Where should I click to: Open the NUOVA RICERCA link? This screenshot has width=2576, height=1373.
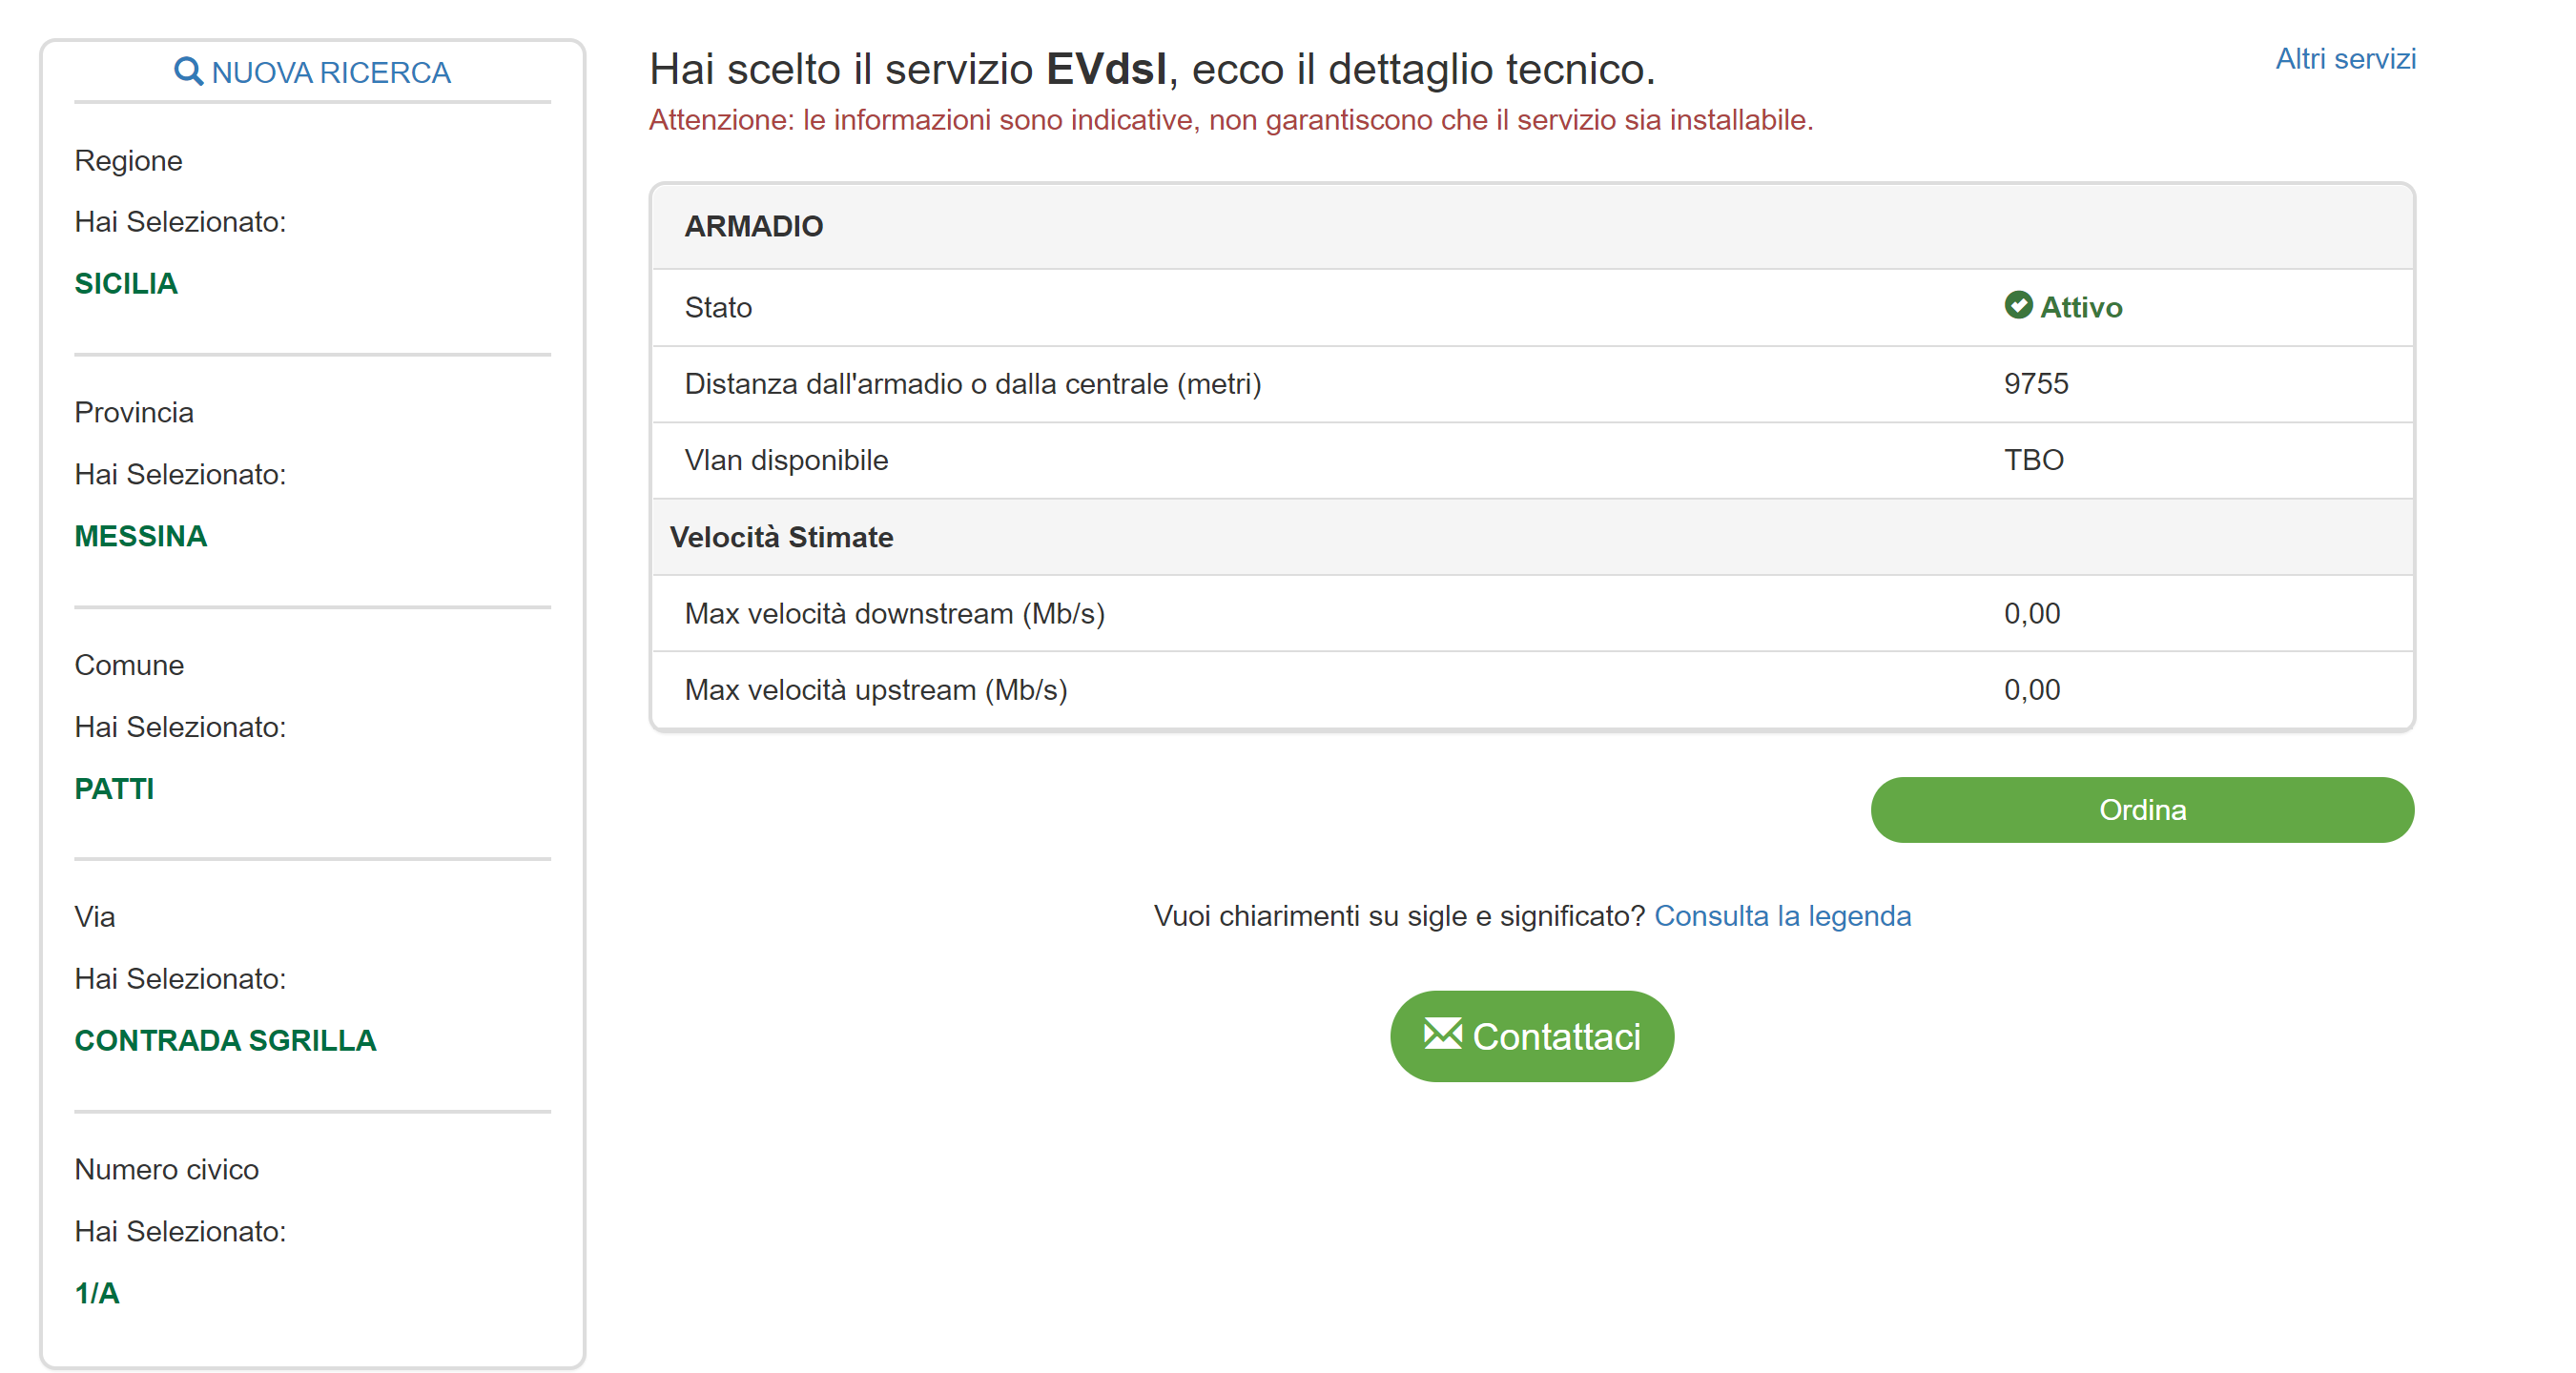pos(330,72)
